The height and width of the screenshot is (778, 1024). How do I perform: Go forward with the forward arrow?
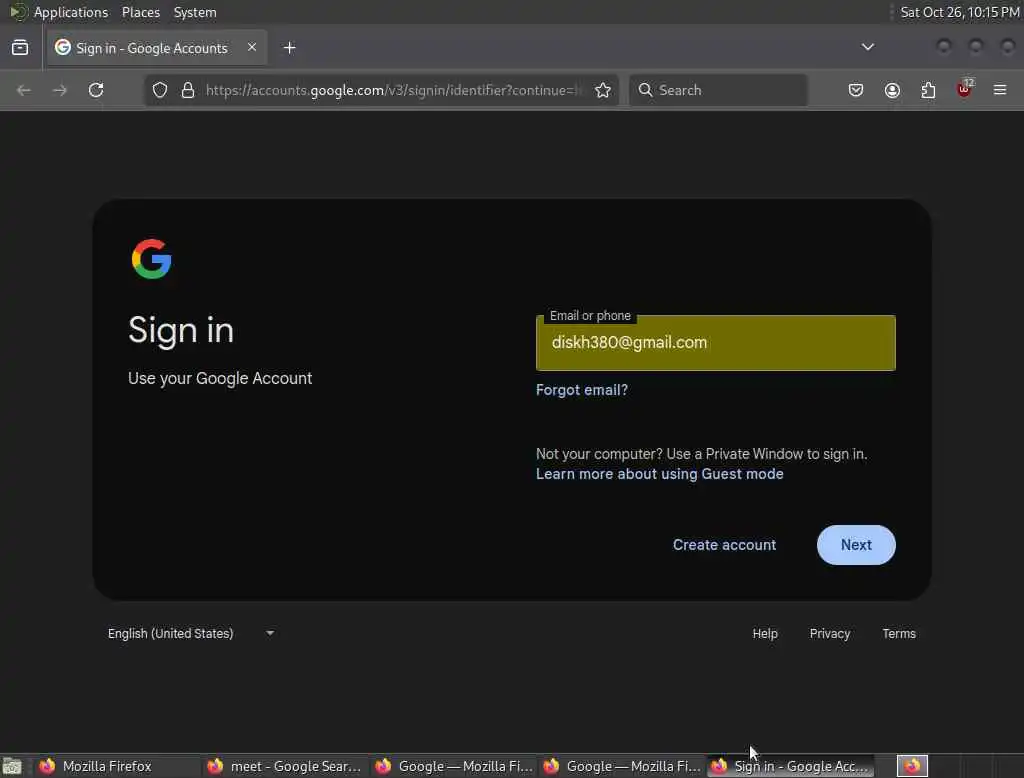(59, 90)
